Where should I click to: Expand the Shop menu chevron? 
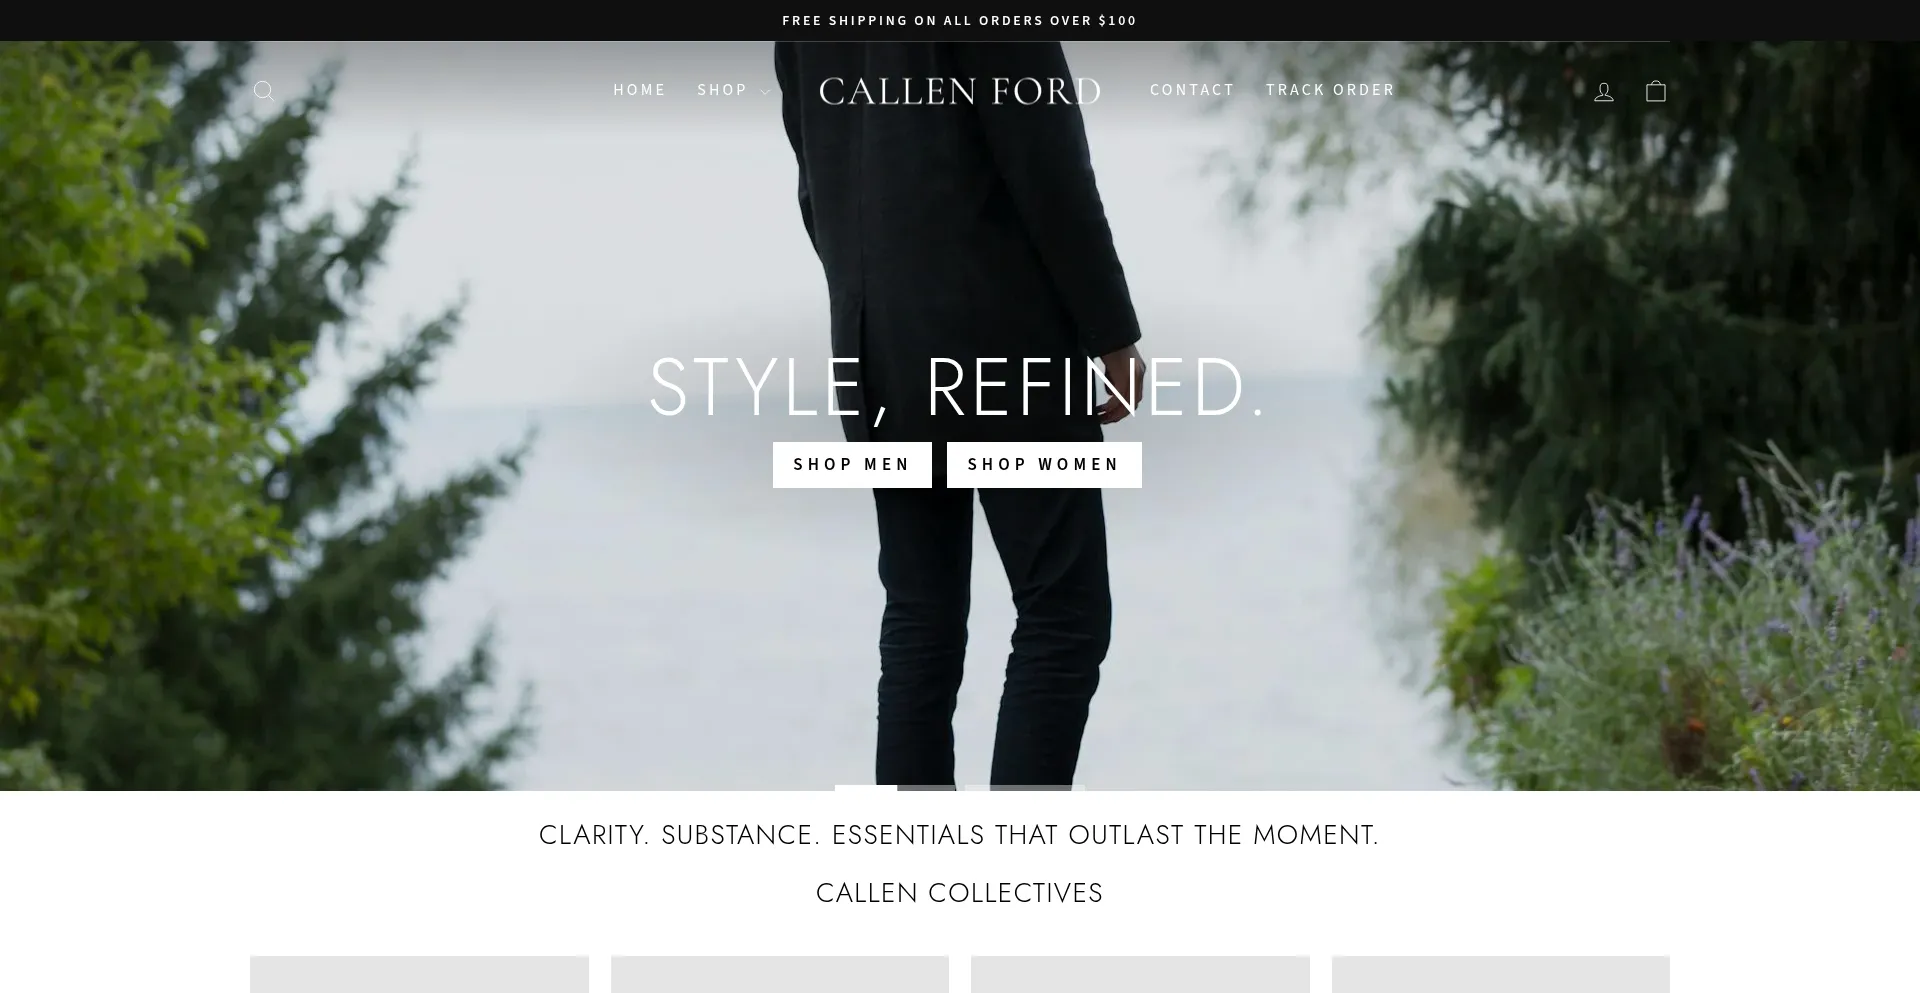[x=766, y=92]
